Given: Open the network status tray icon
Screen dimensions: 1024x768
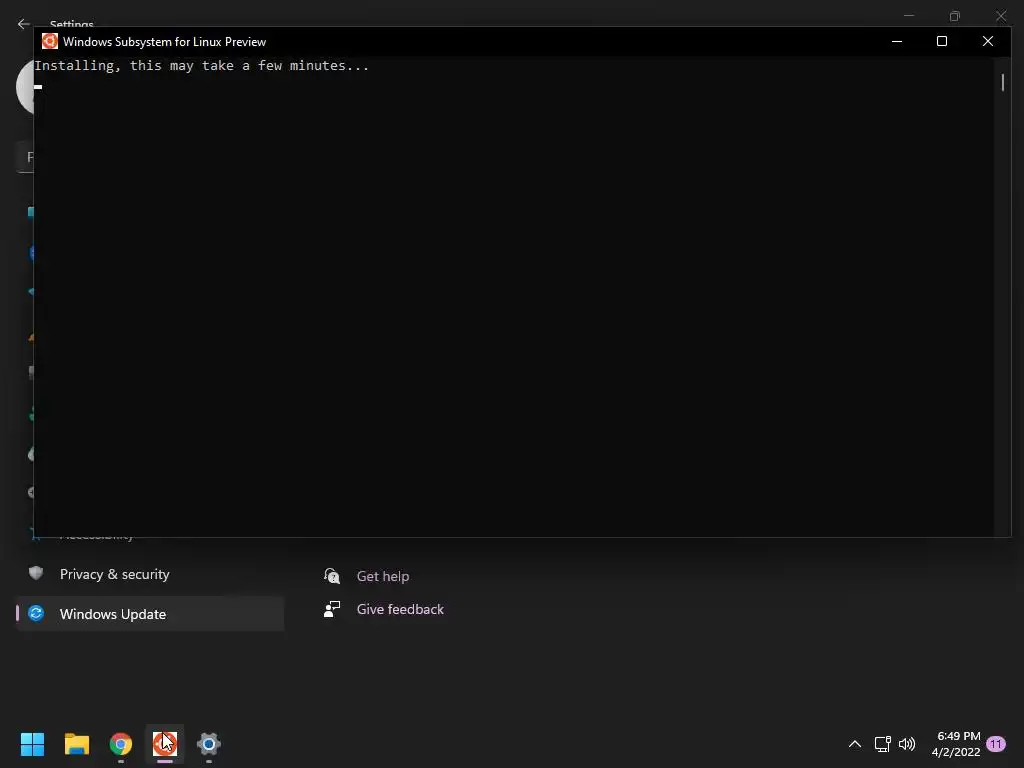Looking at the screenshot, I should point(882,744).
